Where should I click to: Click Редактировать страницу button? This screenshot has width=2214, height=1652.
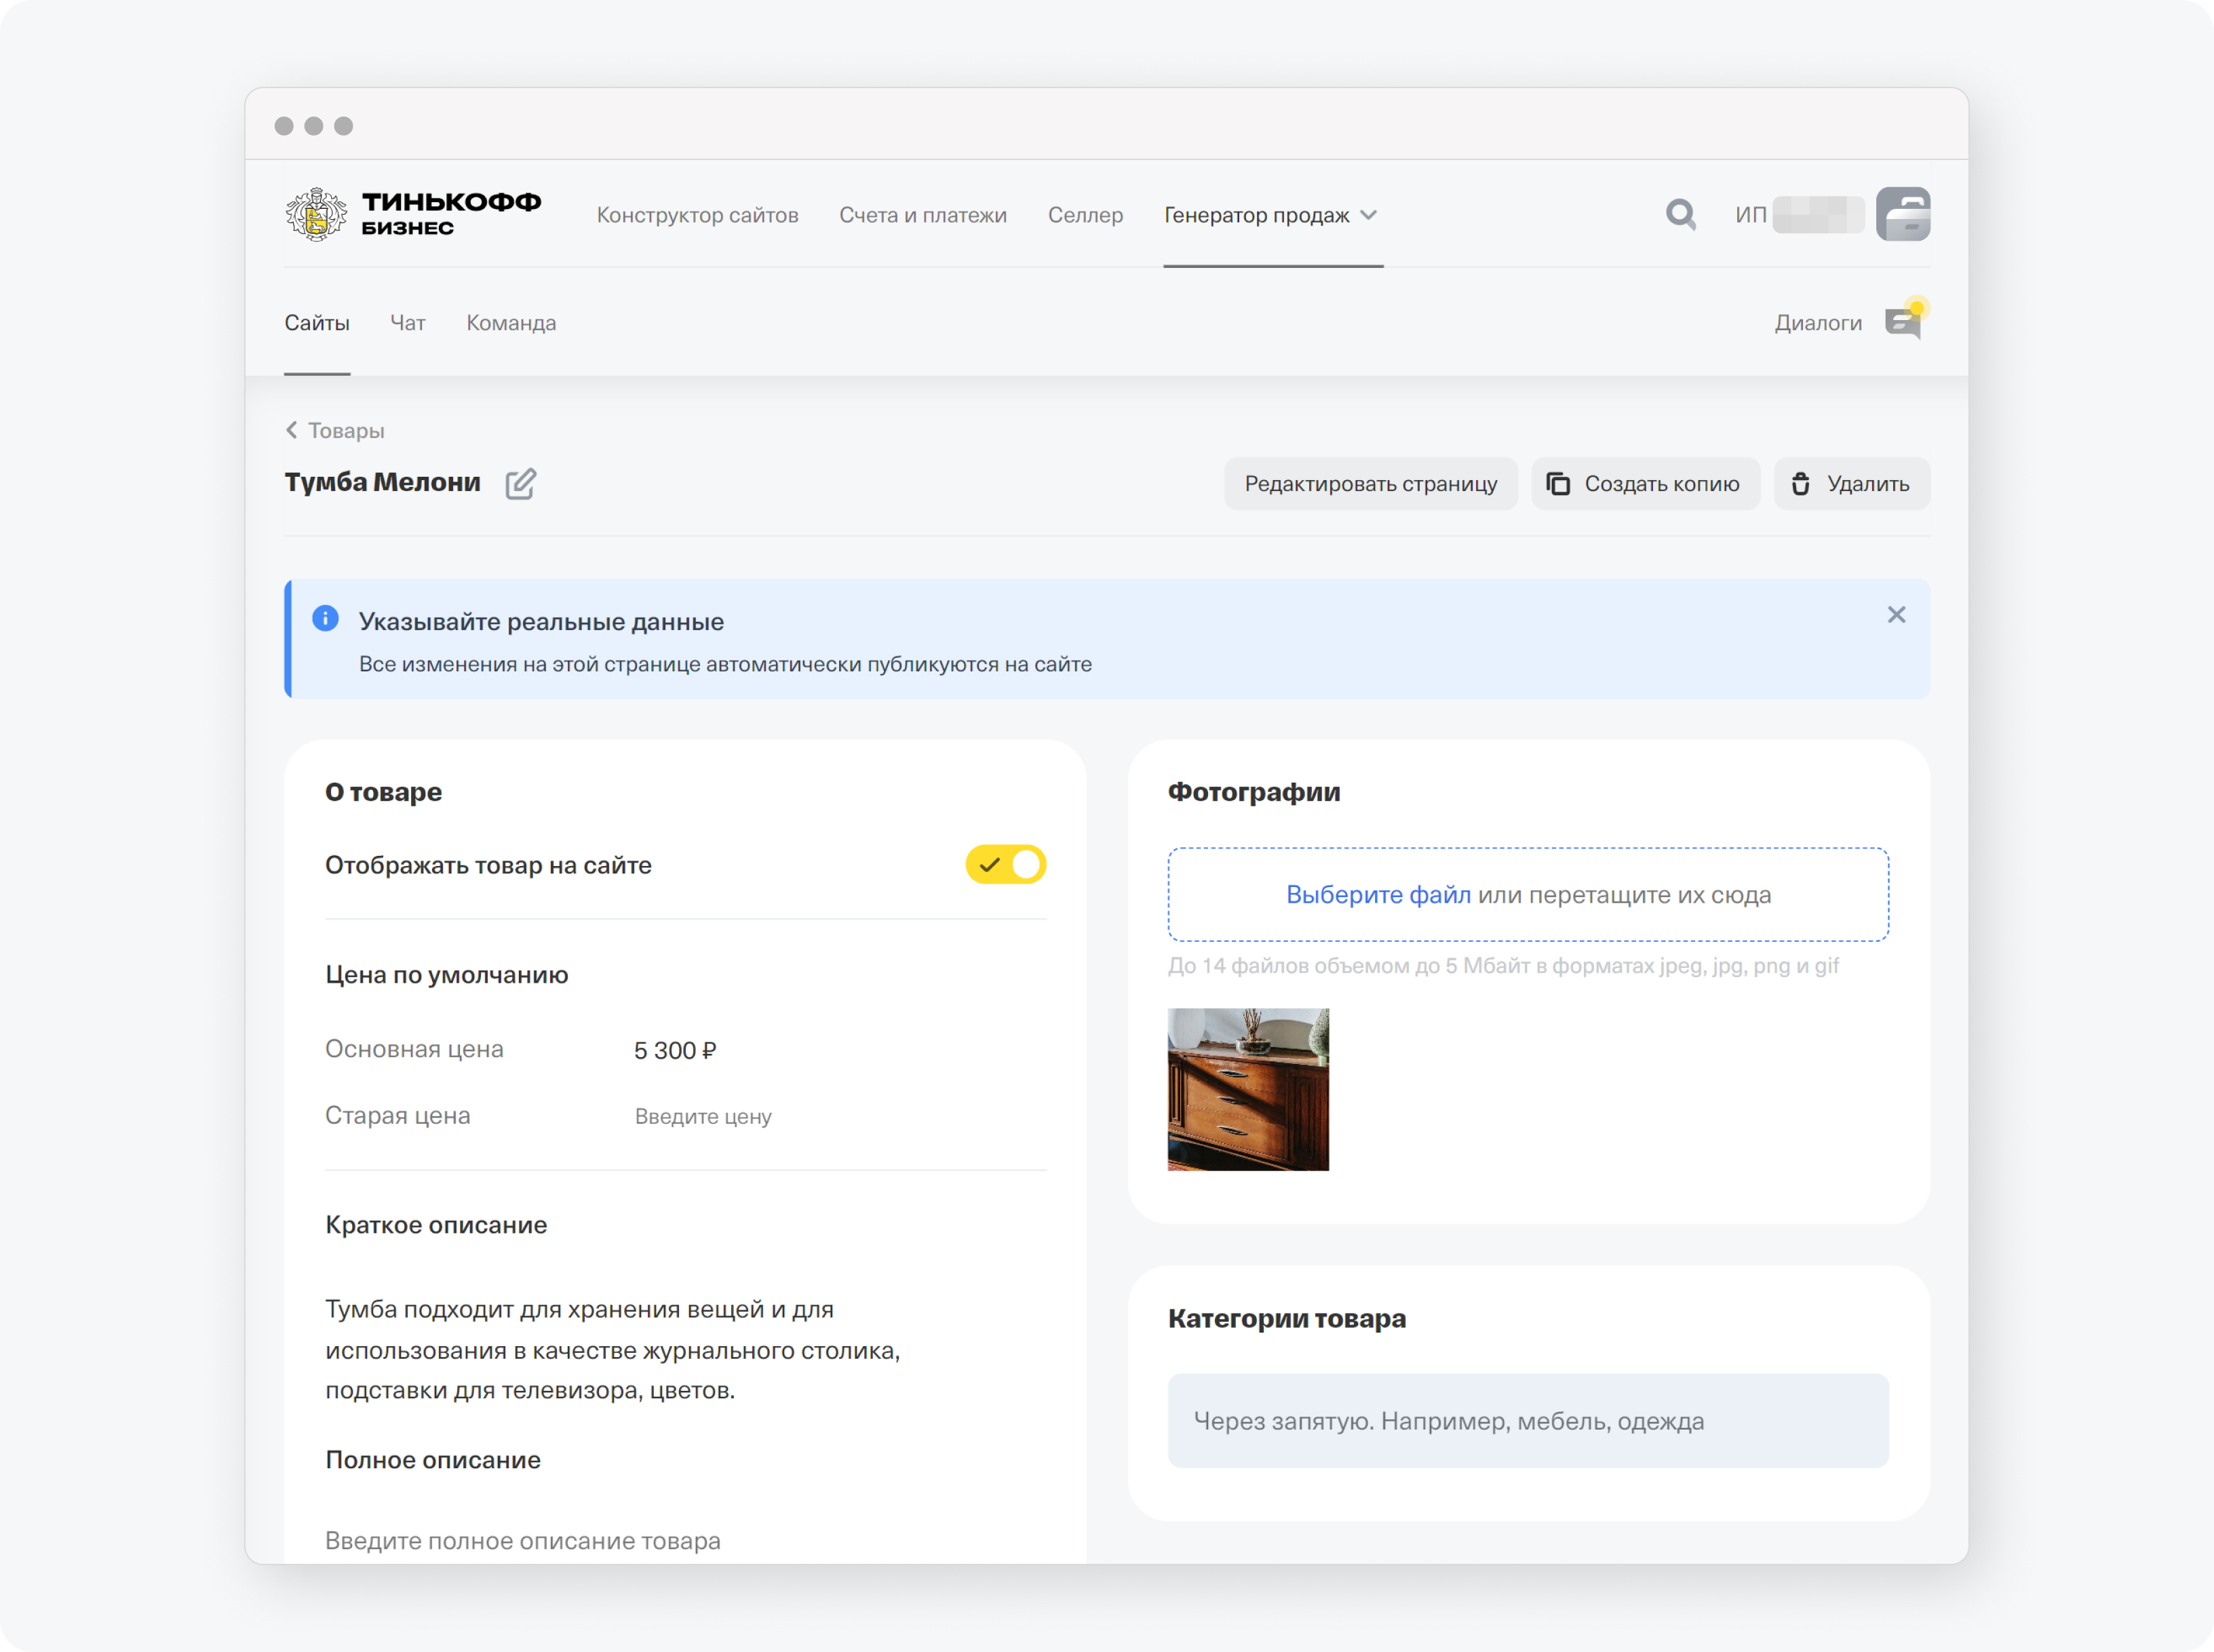(x=1371, y=484)
